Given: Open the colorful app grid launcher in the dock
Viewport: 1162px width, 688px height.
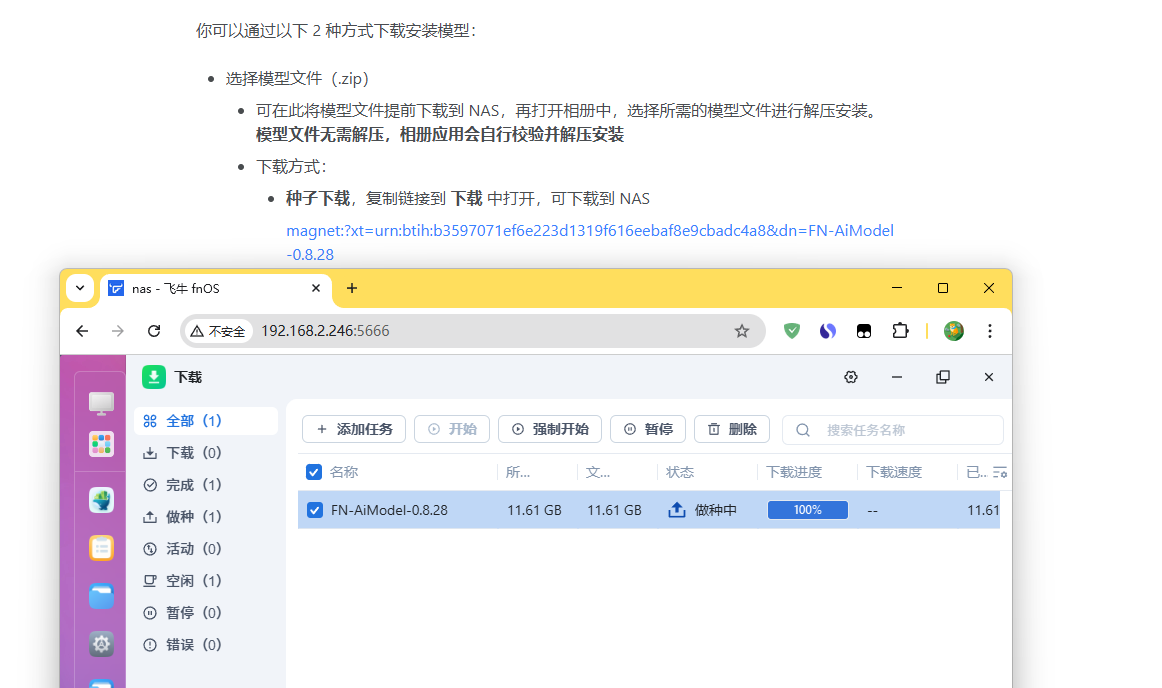Looking at the screenshot, I should [x=101, y=444].
